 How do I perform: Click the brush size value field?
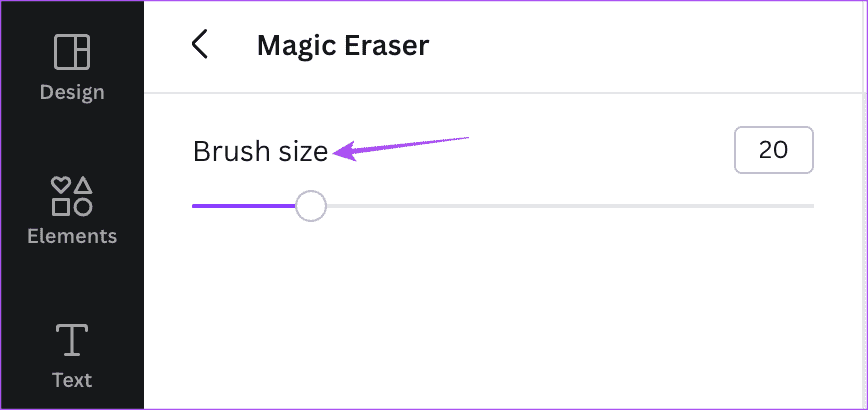pyautogui.click(x=773, y=150)
